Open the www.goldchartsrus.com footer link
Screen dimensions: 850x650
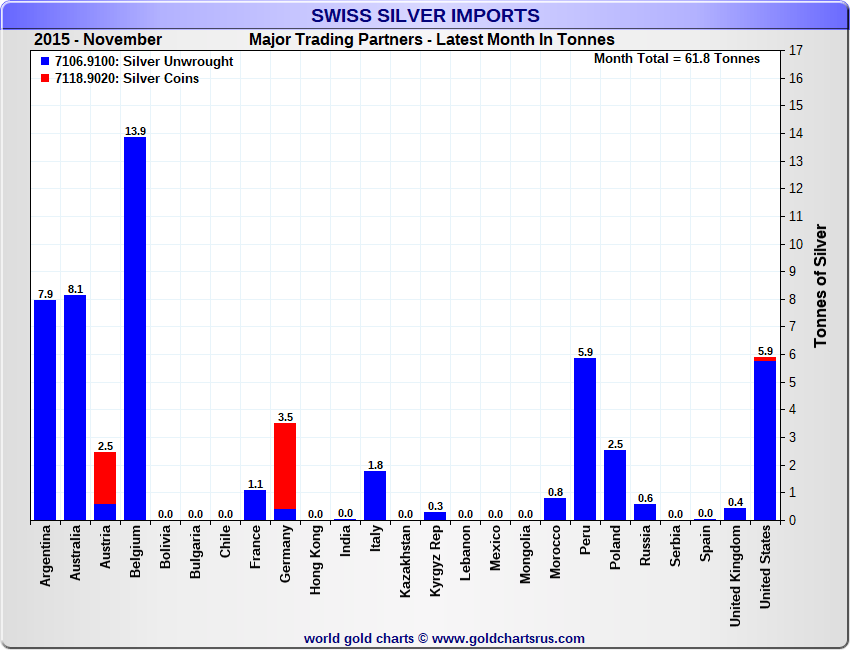(x=507, y=638)
